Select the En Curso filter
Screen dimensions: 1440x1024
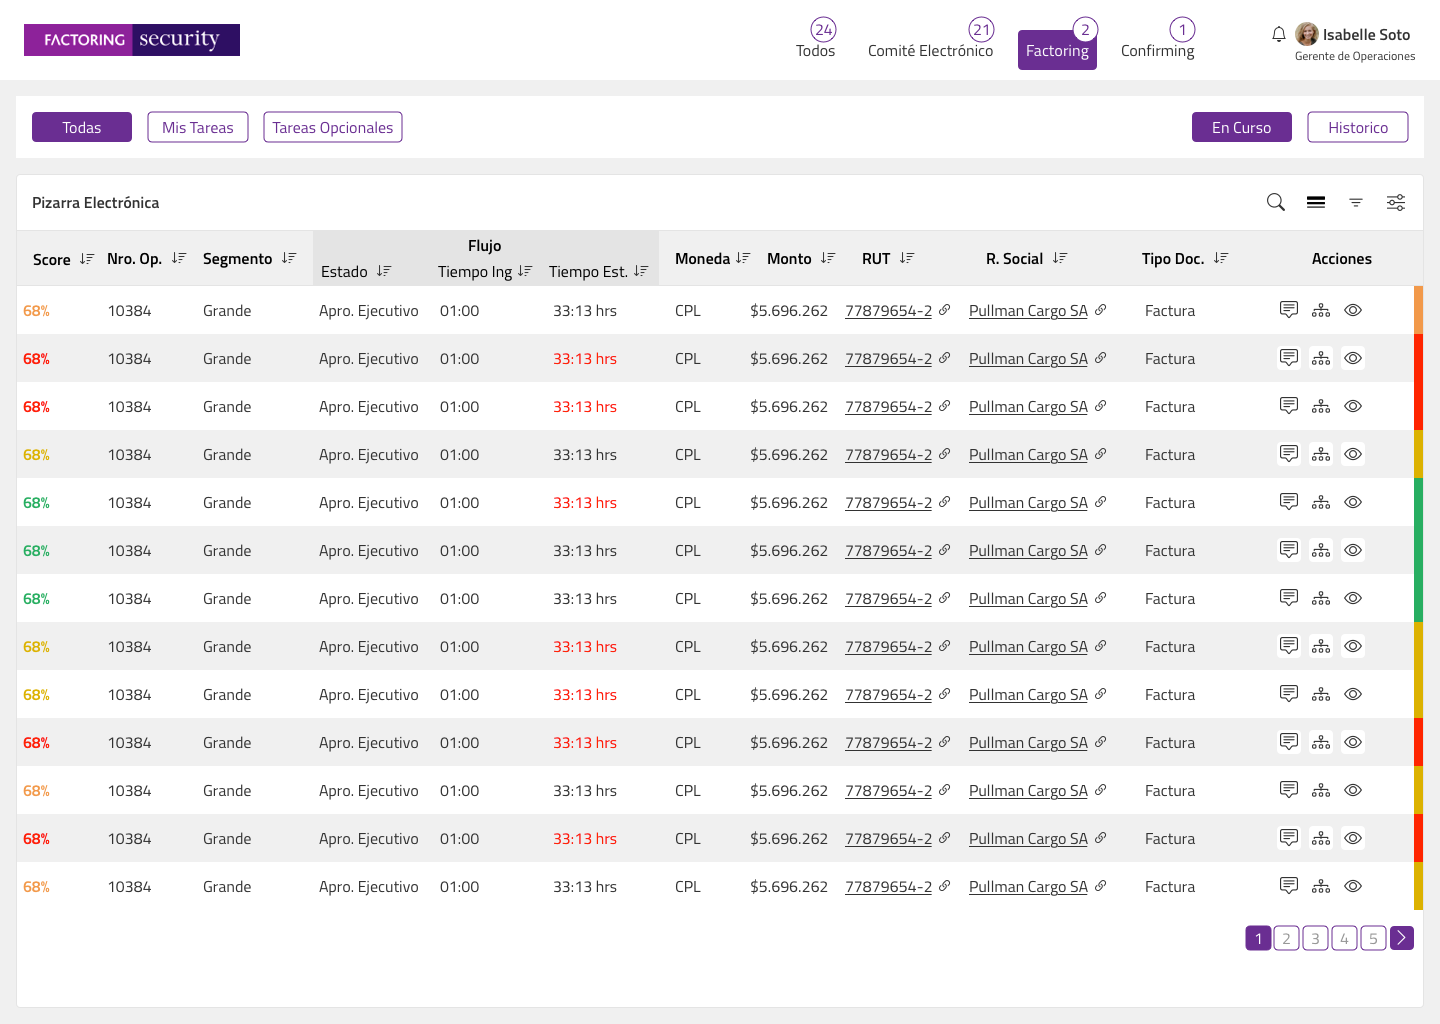[1241, 127]
